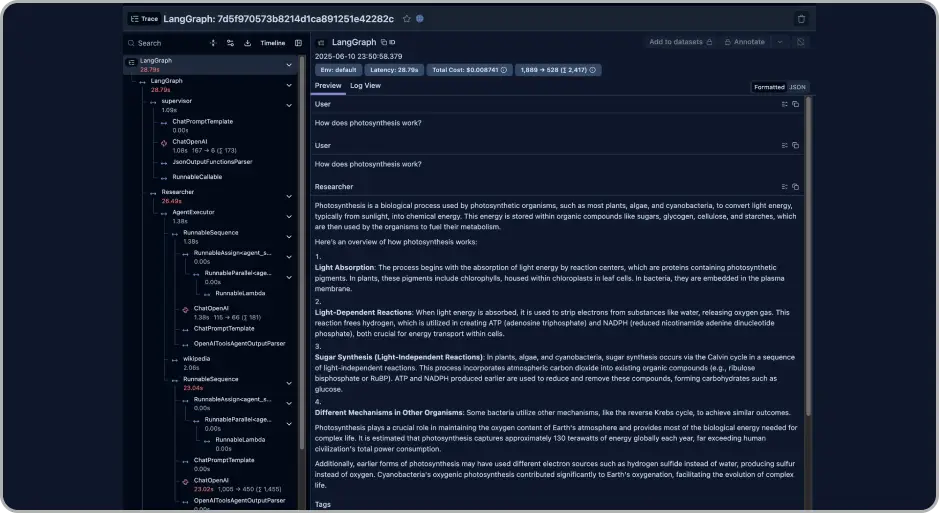
Task: Click the Light Absorption heading text
Action: pyautogui.click(x=344, y=268)
